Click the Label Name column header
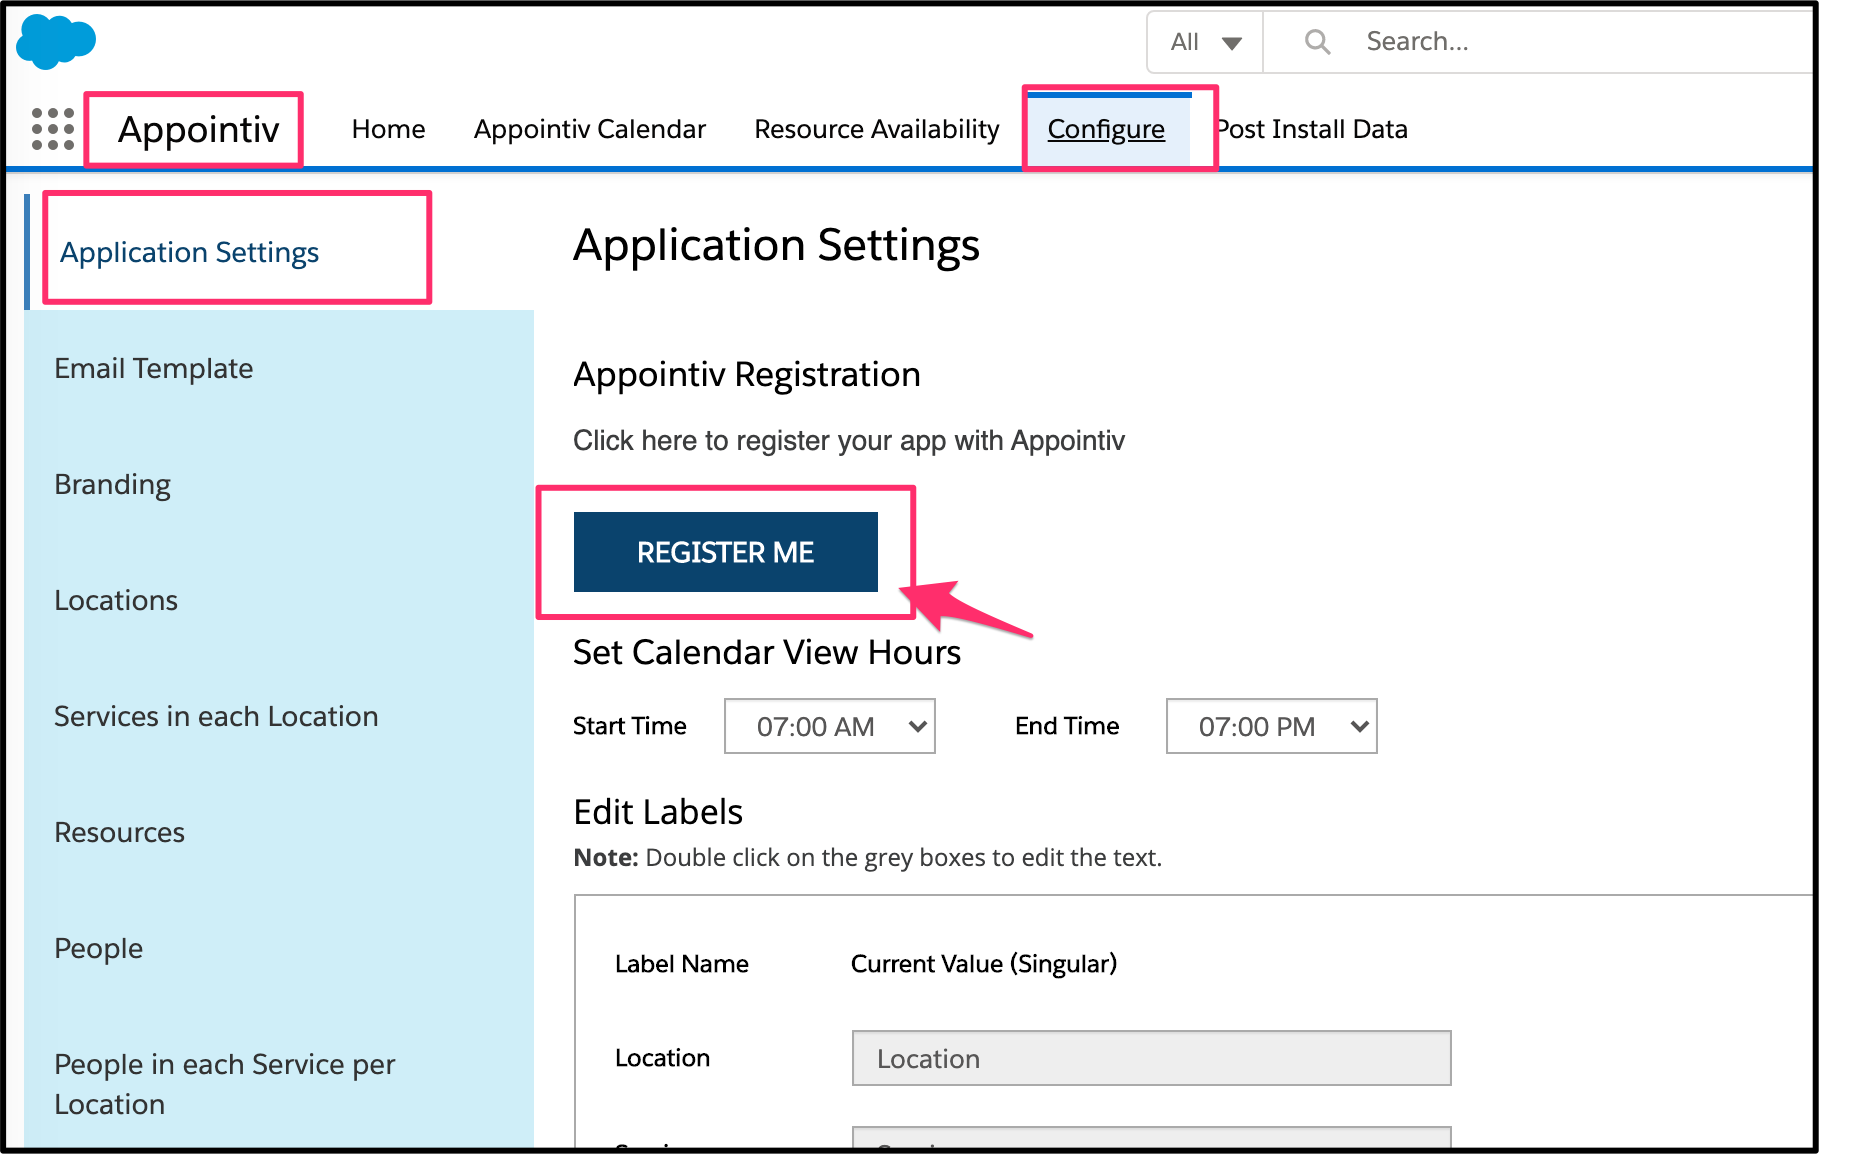The width and height of the screenshot is (1860, 1154). (x=681, y=964)
